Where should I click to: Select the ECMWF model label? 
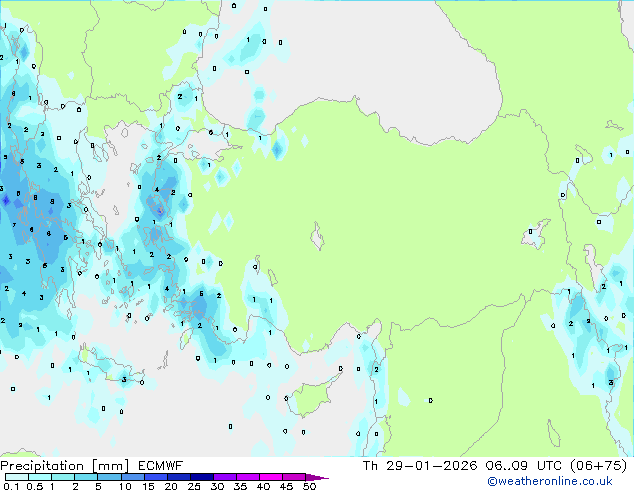point(161,466)
